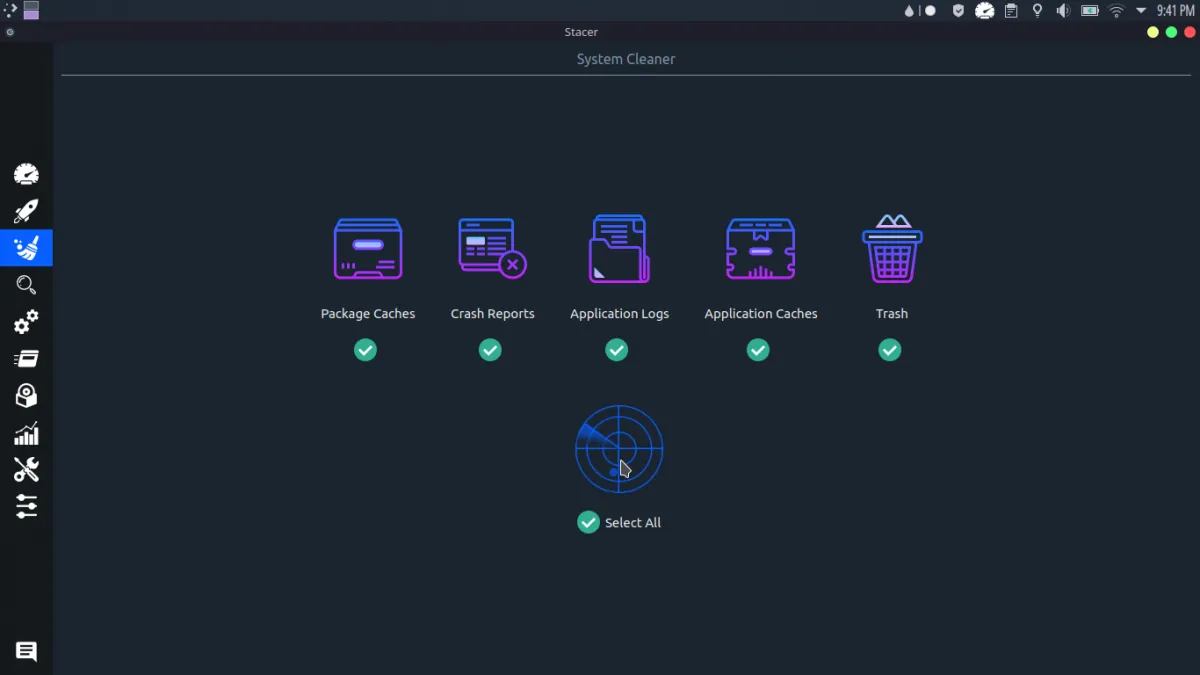Toggle the Application Logs checkbox
The image size is (1200, 675).
(616, 350)
